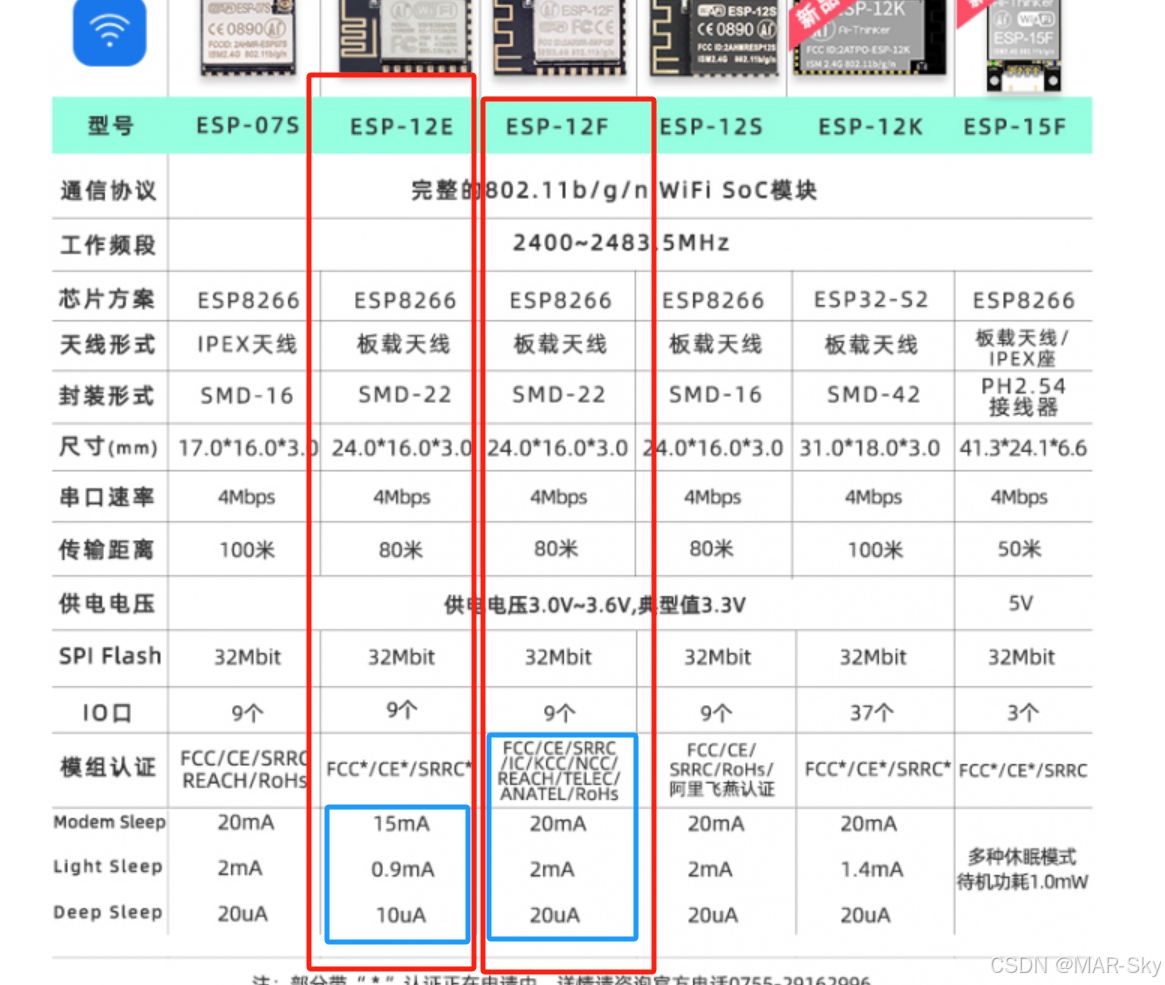Select the ESP-12F column header
Image resolution: width=1165 pixels, height=985 pixels.
(x=557, y=127)
